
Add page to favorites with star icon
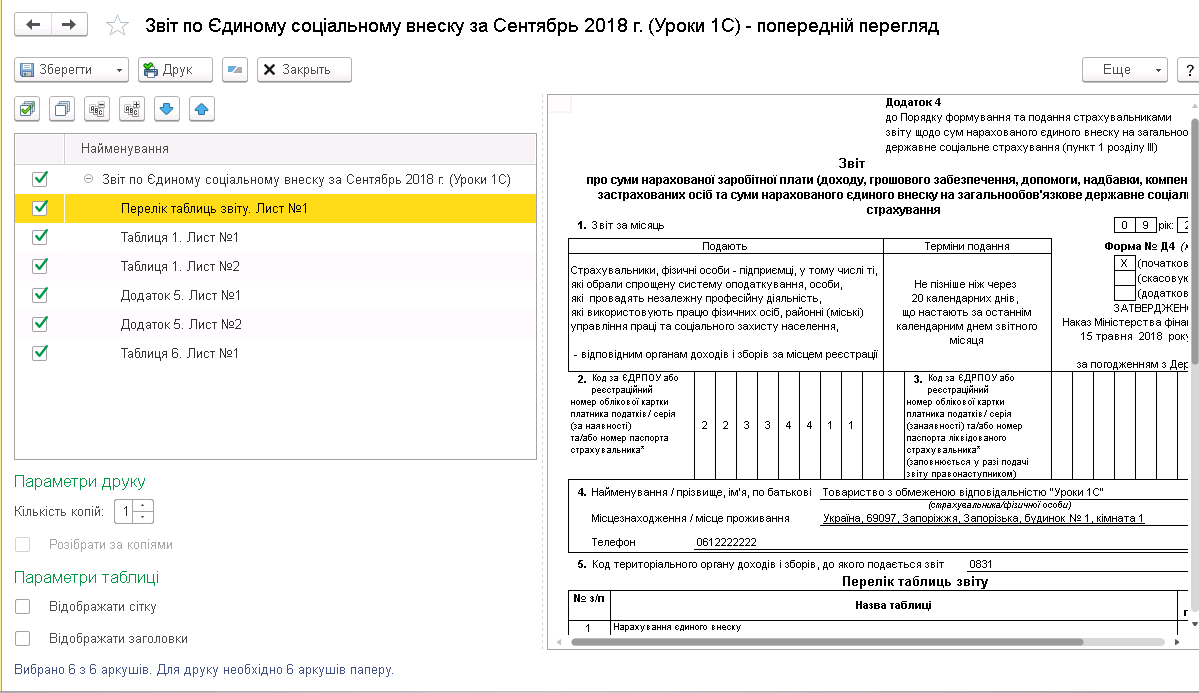click(117, 25)
